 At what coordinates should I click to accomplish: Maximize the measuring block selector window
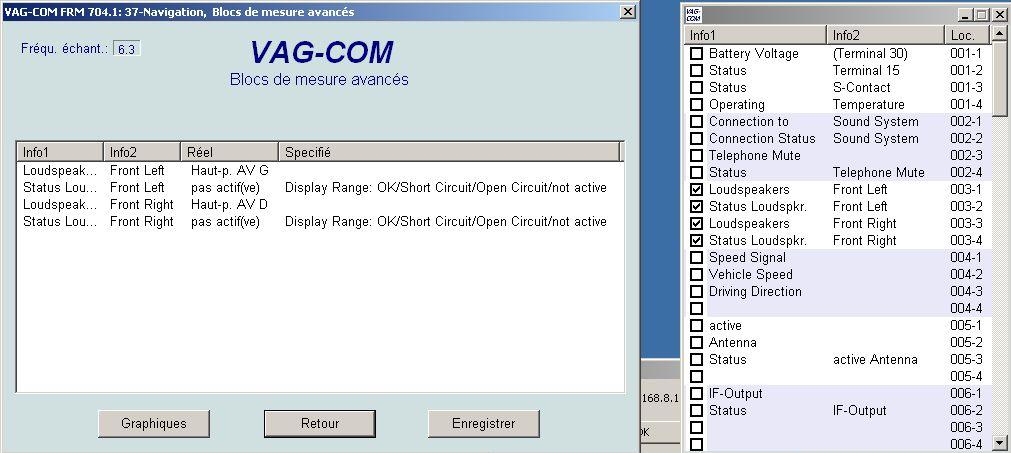point(981,14)
